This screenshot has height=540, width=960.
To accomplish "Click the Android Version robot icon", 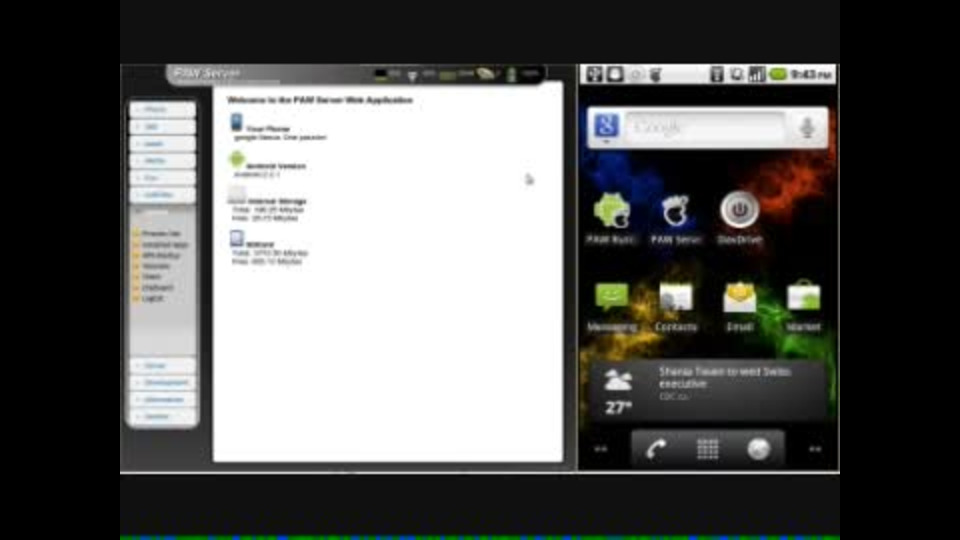I will (x=236, y=160).
